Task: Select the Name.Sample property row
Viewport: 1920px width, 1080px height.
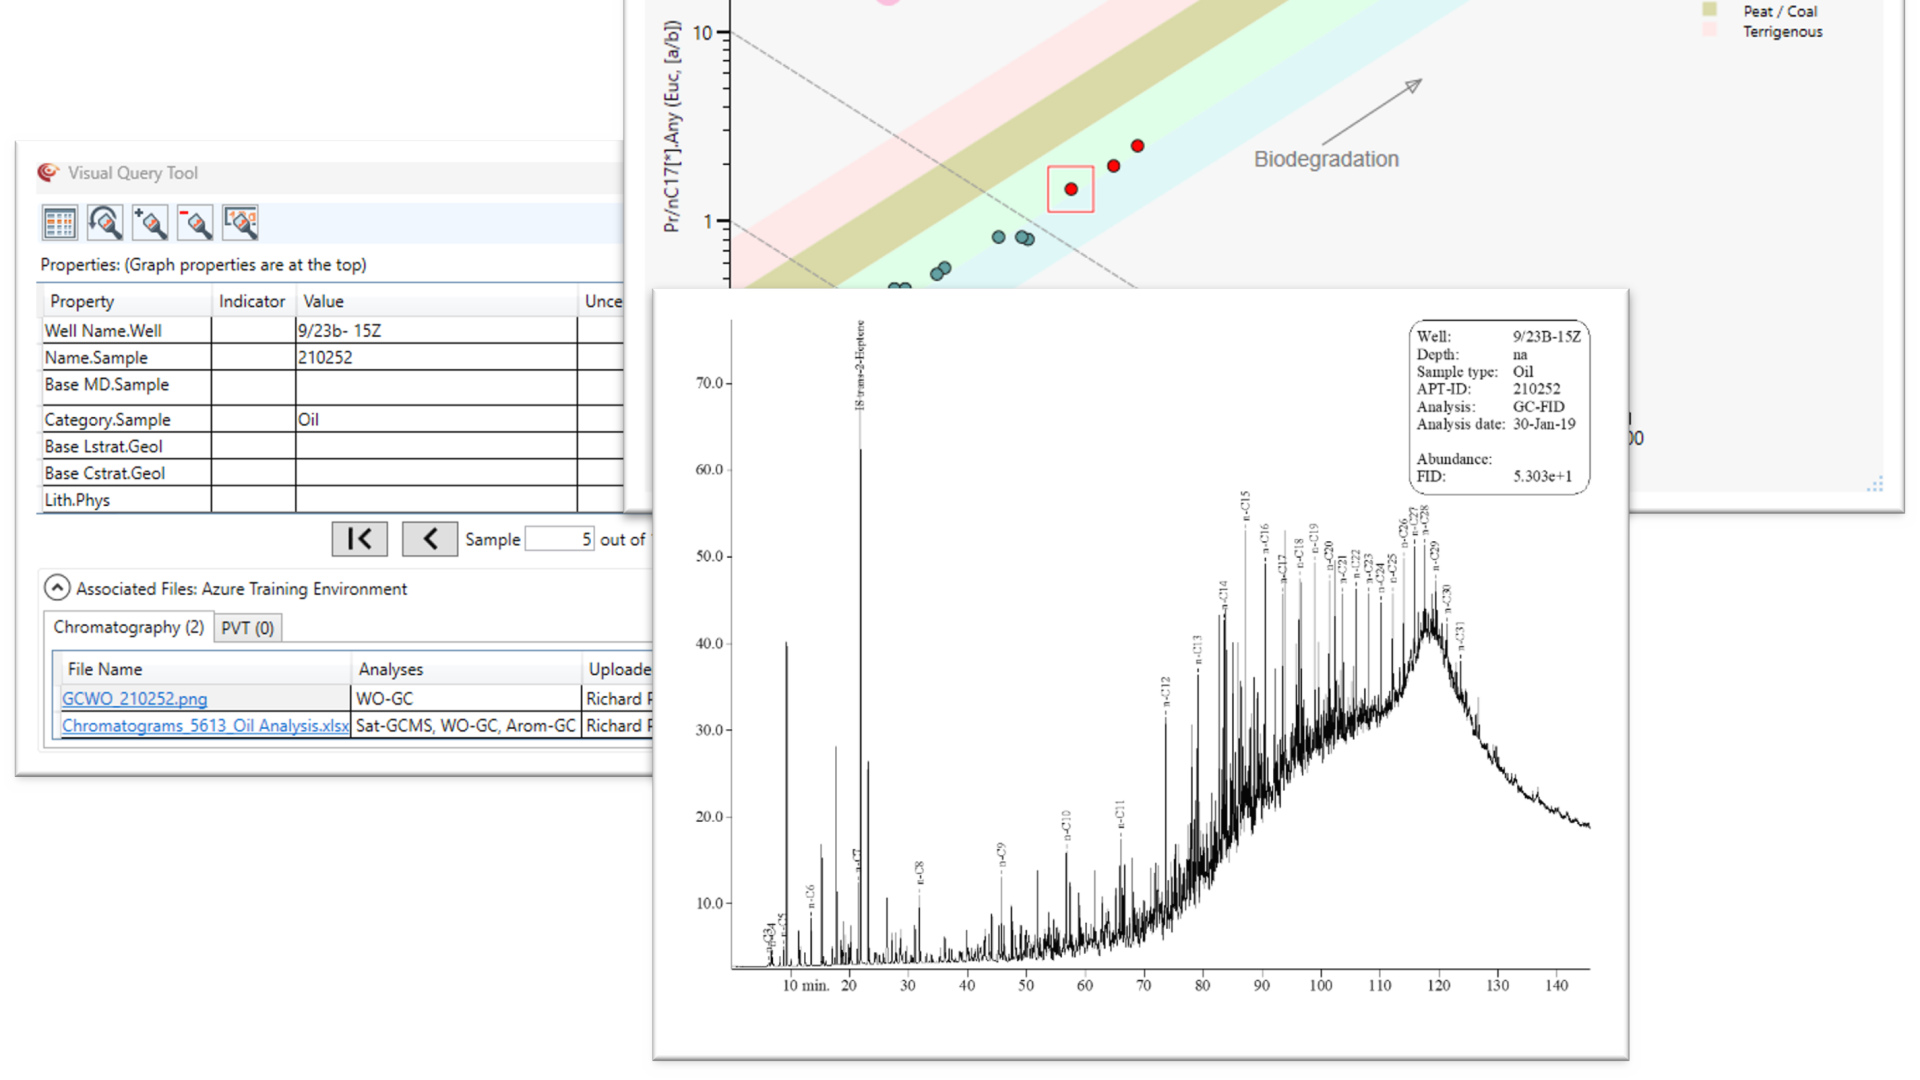Action: pos(330,357)
